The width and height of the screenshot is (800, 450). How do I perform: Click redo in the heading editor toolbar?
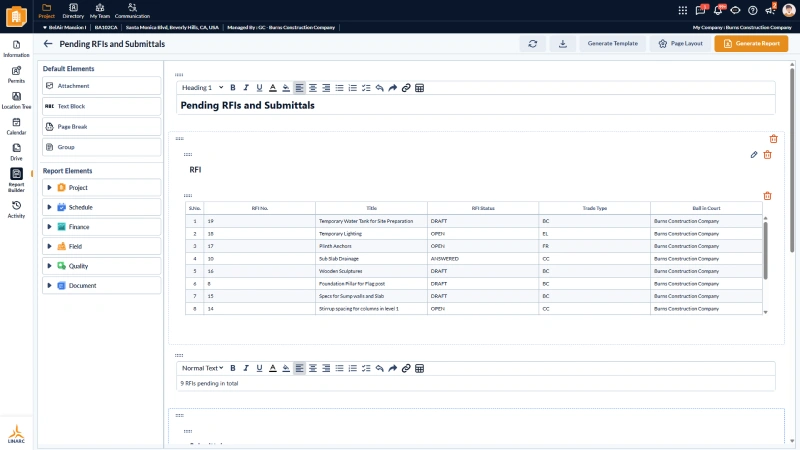392,88
